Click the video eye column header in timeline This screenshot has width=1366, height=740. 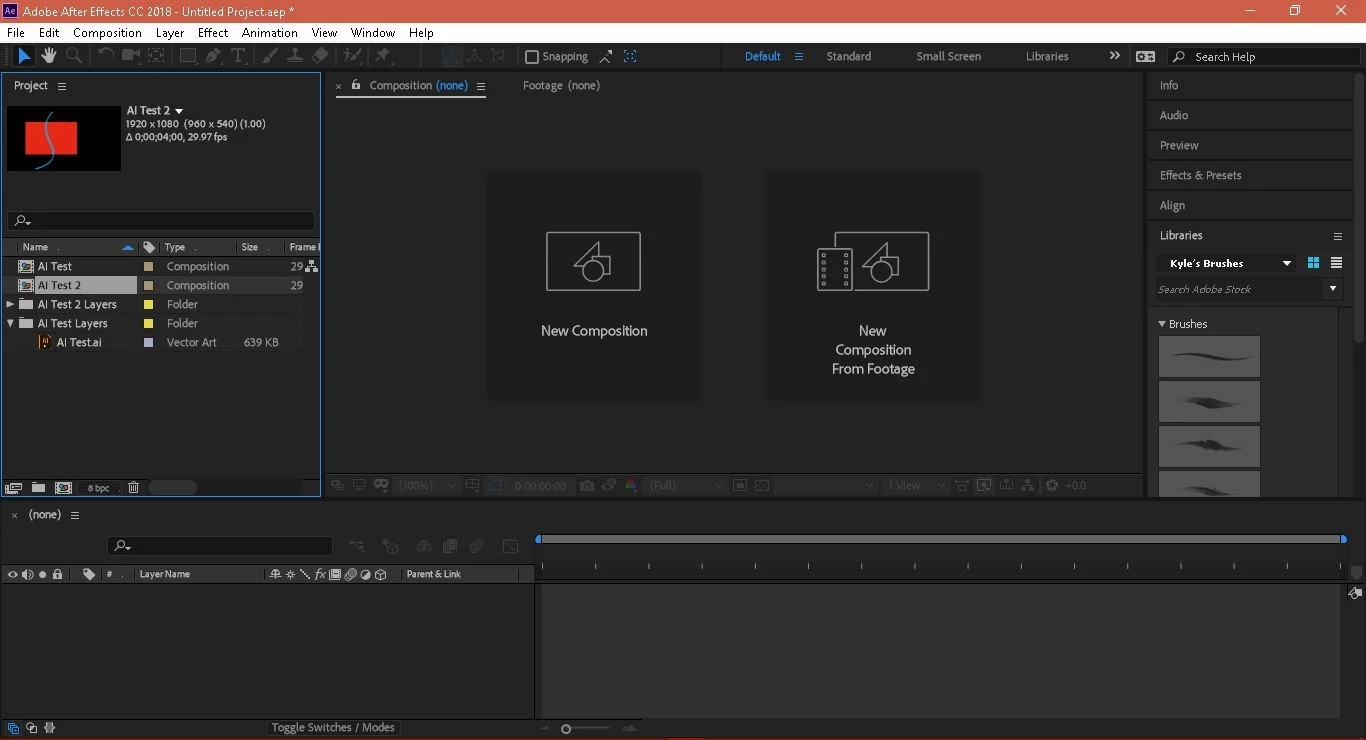[x=12, y=575]
